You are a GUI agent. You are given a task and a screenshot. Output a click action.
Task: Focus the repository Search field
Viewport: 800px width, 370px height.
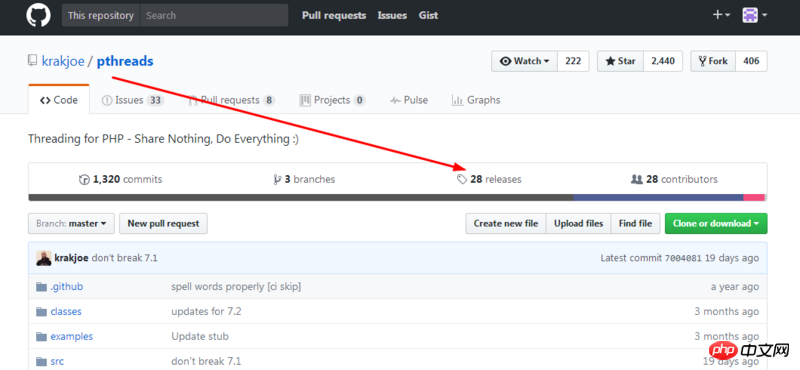pos(214,15)
